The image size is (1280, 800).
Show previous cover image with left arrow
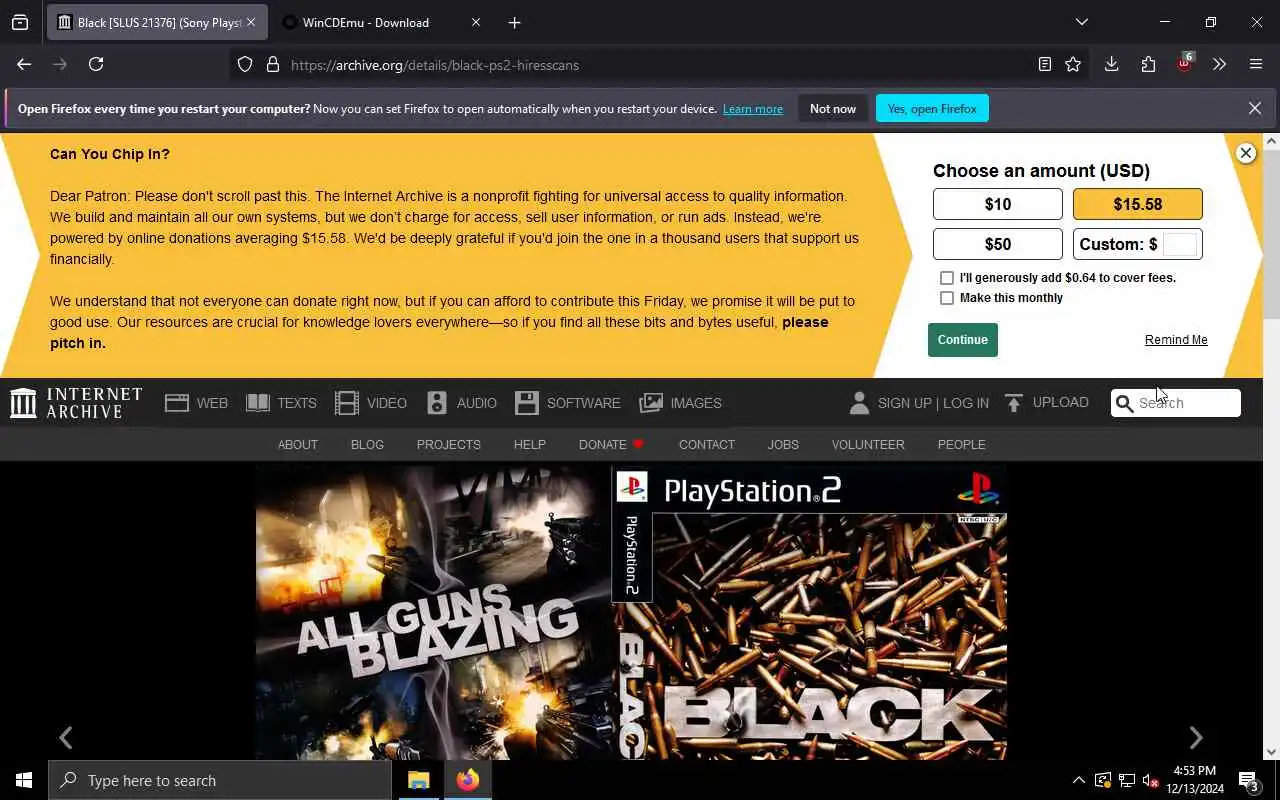(66, 738)
